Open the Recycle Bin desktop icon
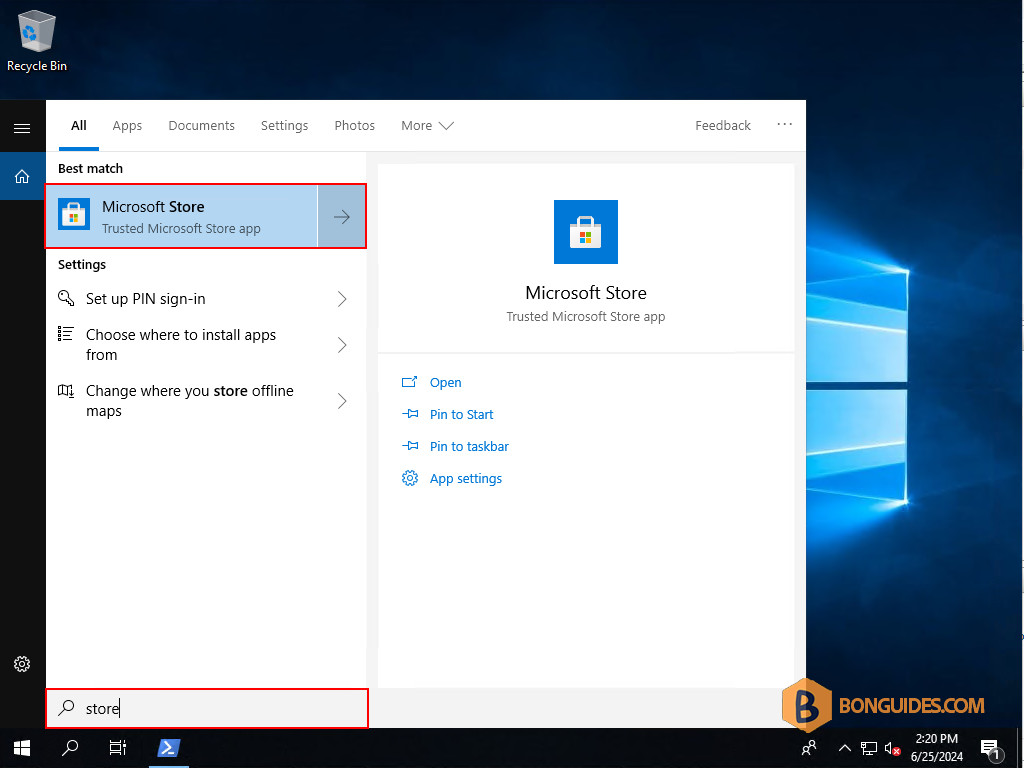Viewport: 1024px width, 768px height. pos(37,40)
